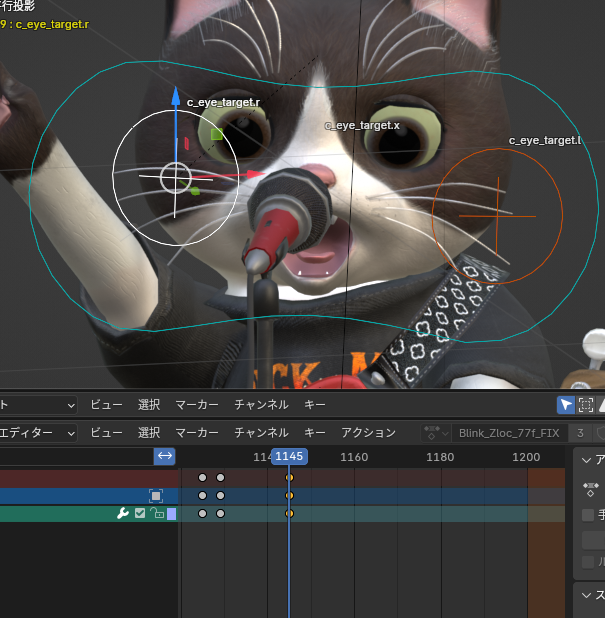The height and width of the screenshot is (618, 605).
Task: Toggle the checkbox beside 手 in side panel
Action: click(588, 515)
